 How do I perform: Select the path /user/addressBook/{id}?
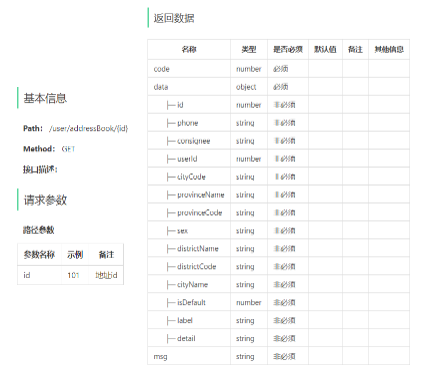point(88,128)
